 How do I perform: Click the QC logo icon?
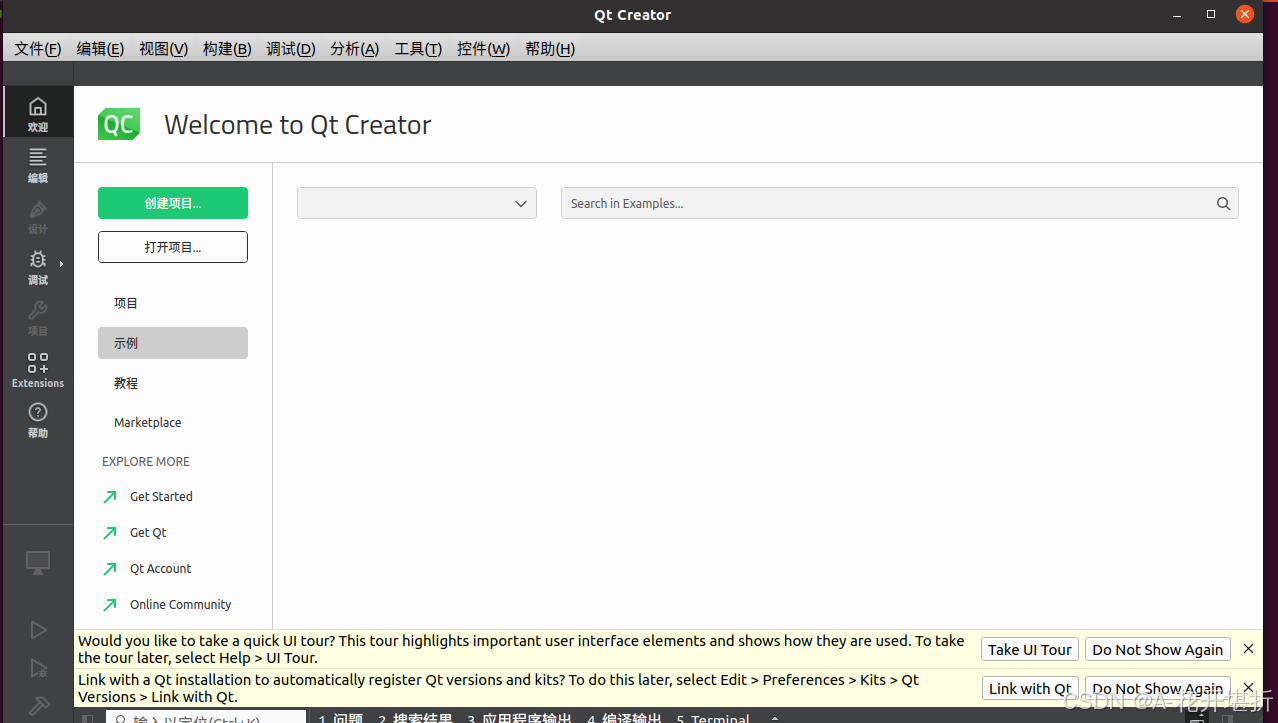coord(119,124)
